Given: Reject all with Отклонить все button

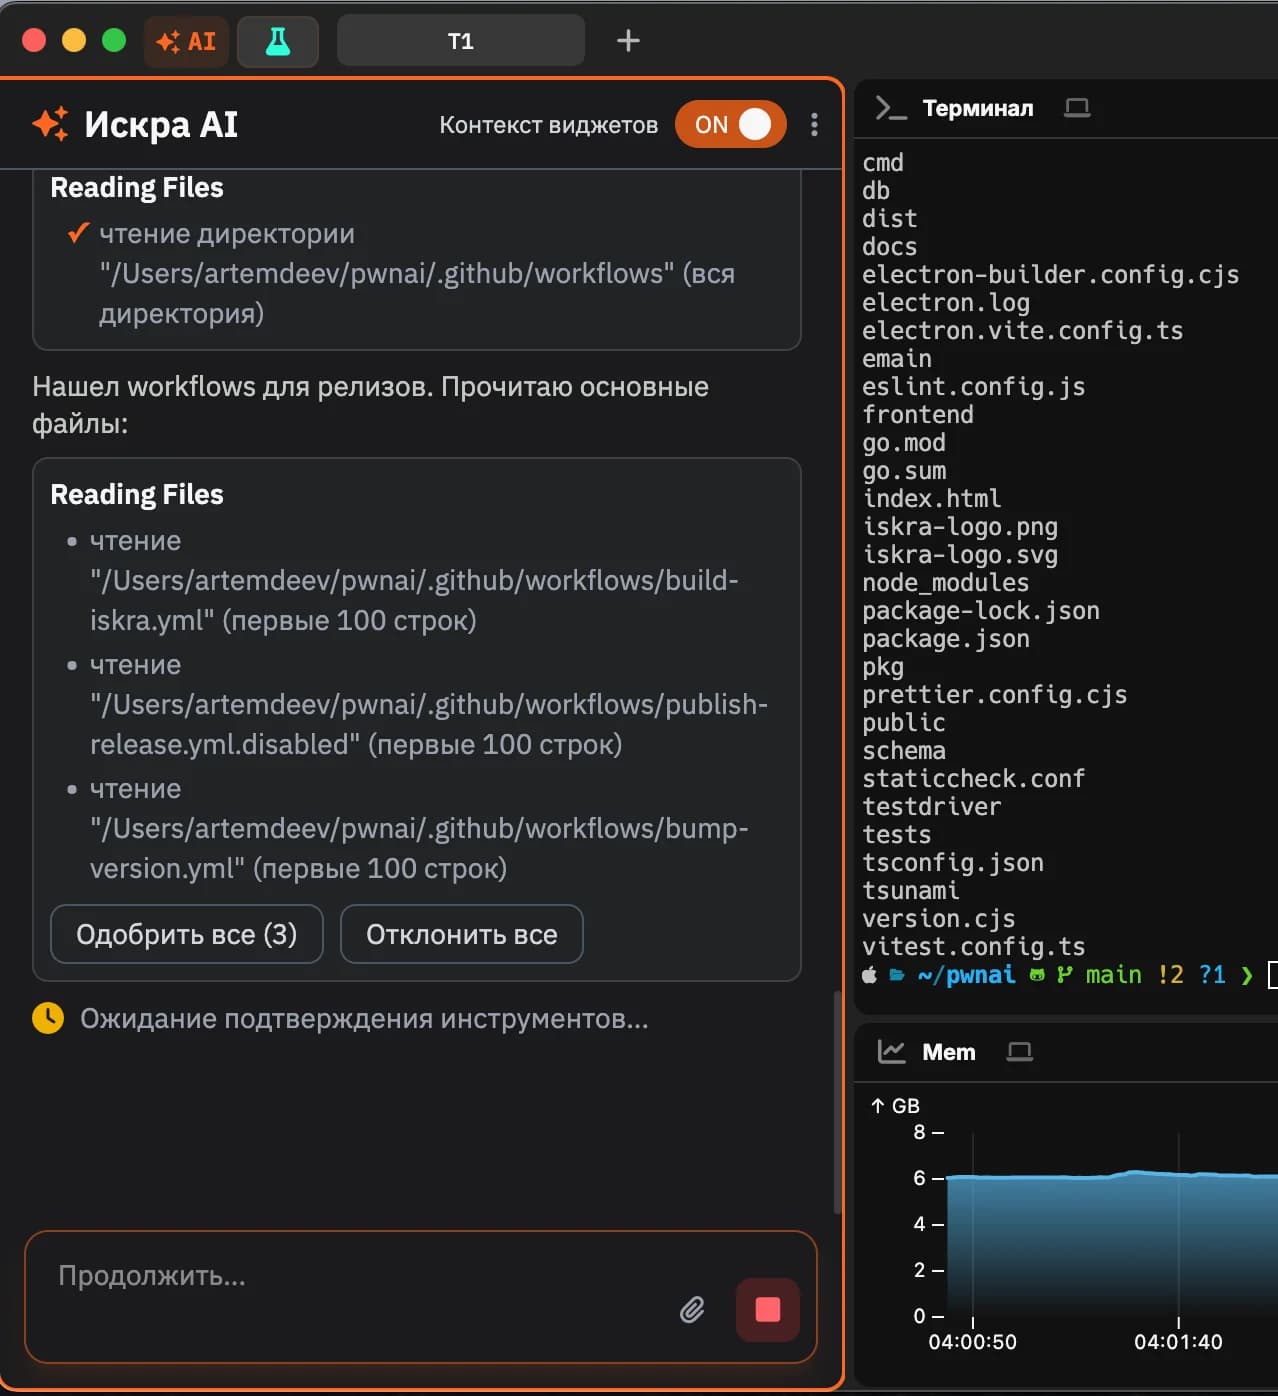Looking at the screenshot, I should [461, 934].
